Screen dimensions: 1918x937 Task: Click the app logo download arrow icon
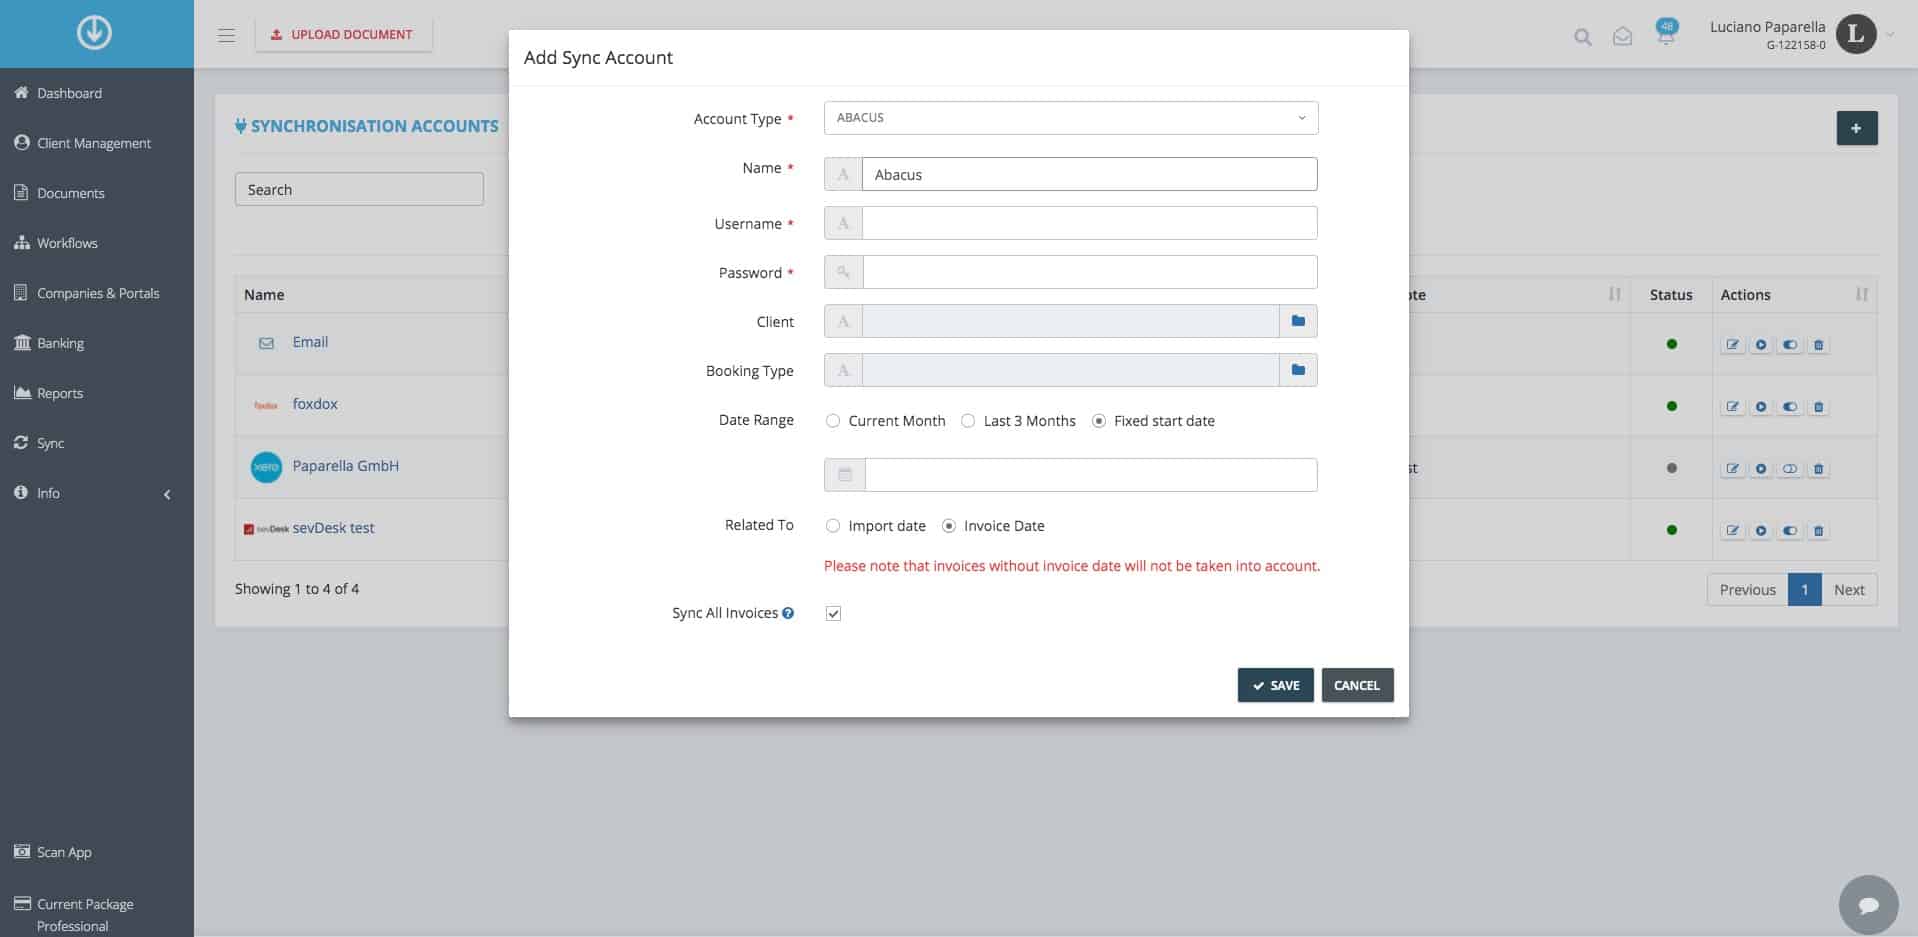pos(95,33)
